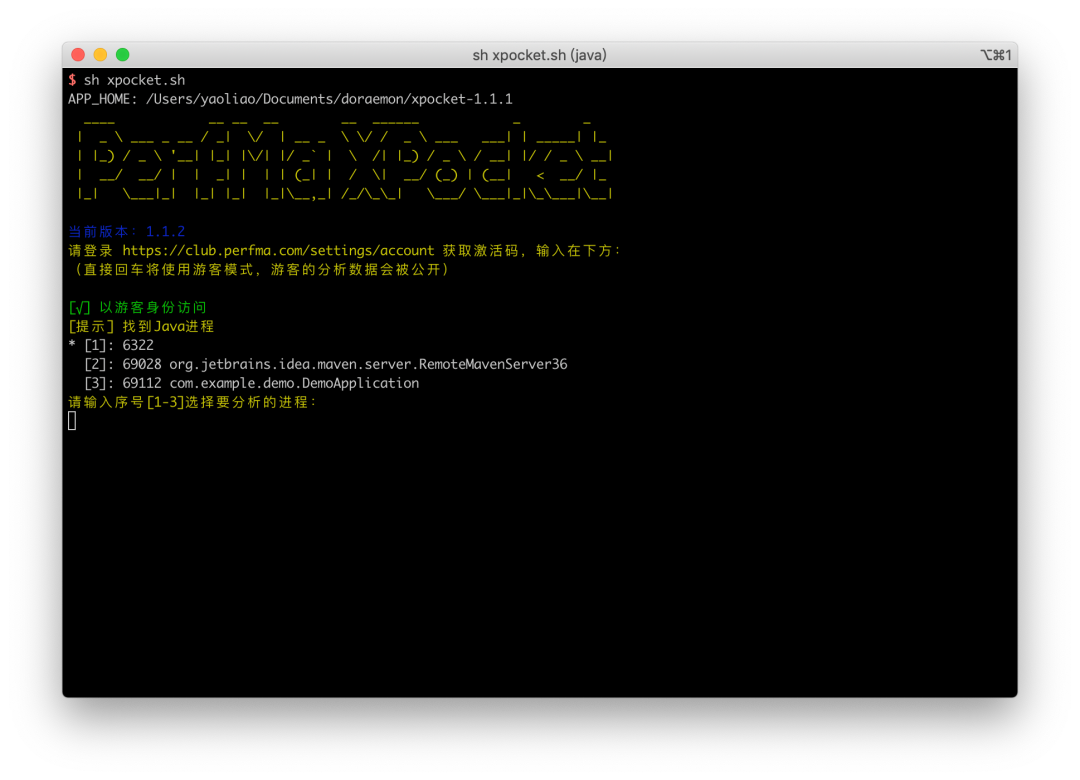Click the '请输入序号[1-3]' prompt line
The height and width of the screenshot is (780, 1080).
coord(193,402)
